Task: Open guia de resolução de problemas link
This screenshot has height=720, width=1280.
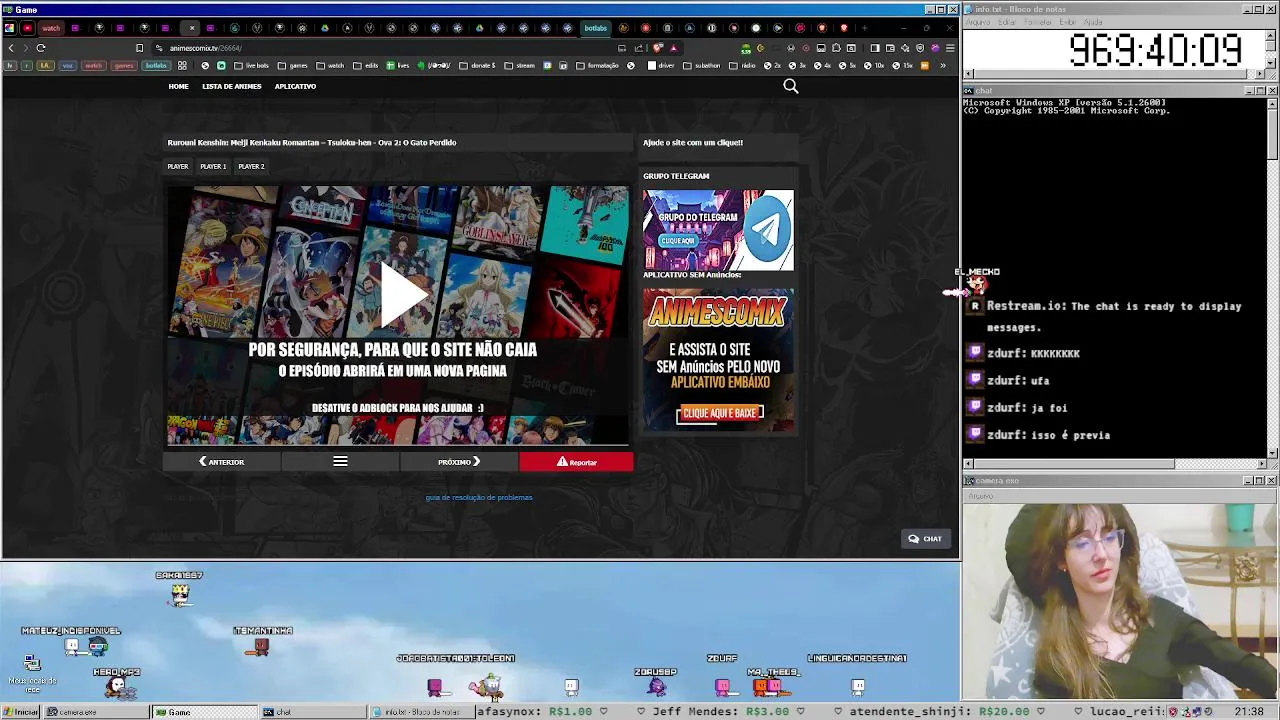Action: (x=479, y=497)
